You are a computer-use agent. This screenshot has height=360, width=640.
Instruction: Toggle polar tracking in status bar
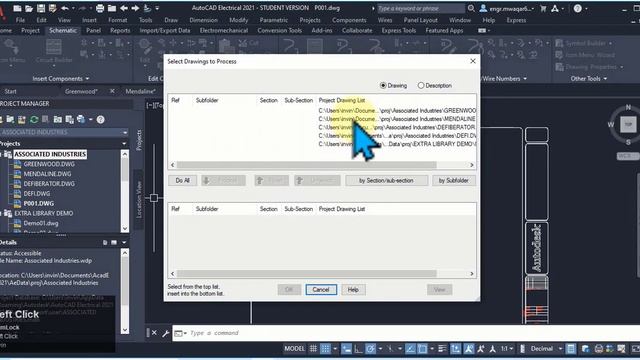[370, 349]
